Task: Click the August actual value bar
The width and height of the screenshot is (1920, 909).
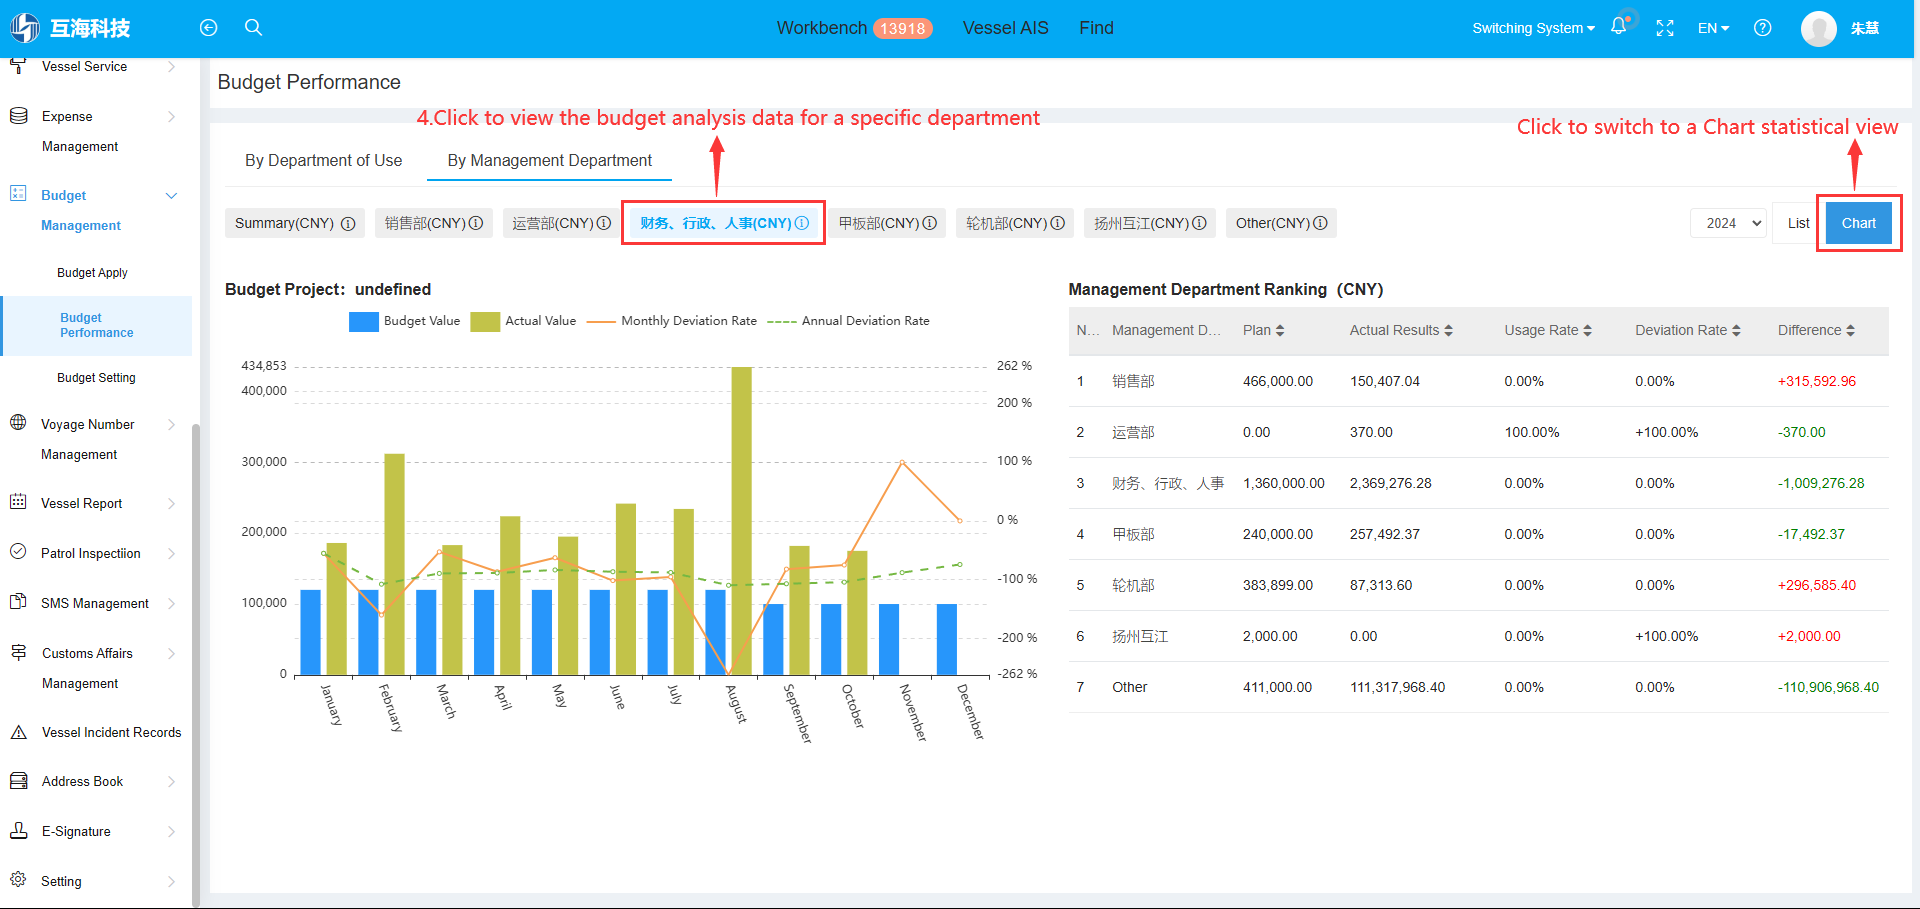Action: (x=741, y=521)
